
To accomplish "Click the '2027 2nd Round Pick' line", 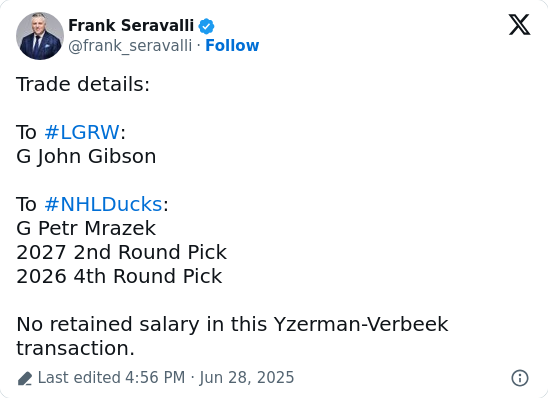I will tap(122, 252).
